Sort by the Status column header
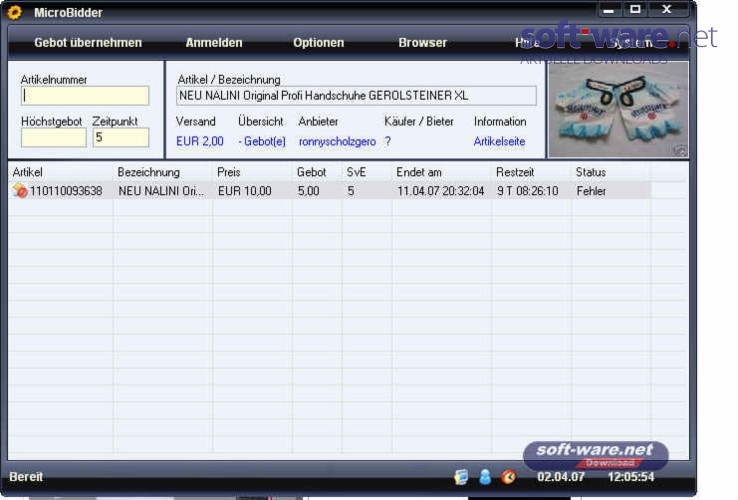738x500 pixels. (611, 172)
